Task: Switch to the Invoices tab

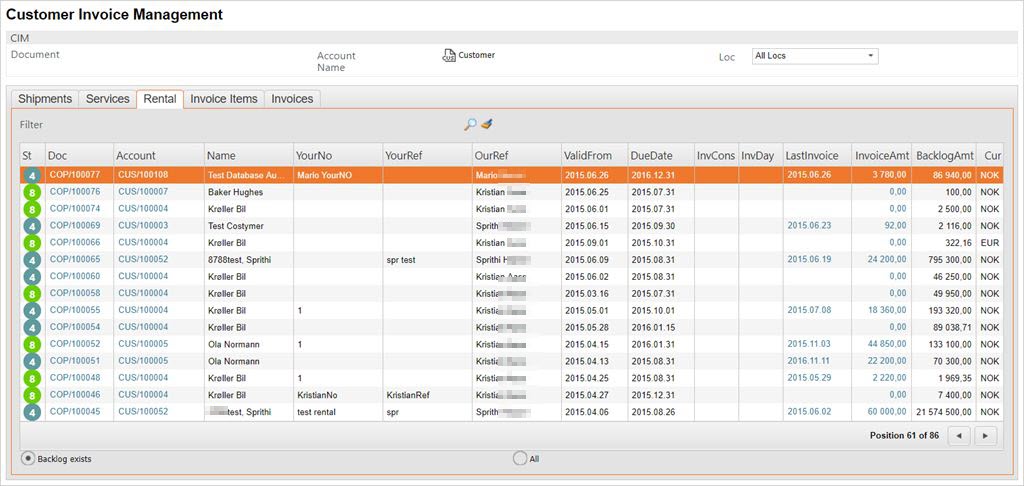Action: [x=292, y=99]
